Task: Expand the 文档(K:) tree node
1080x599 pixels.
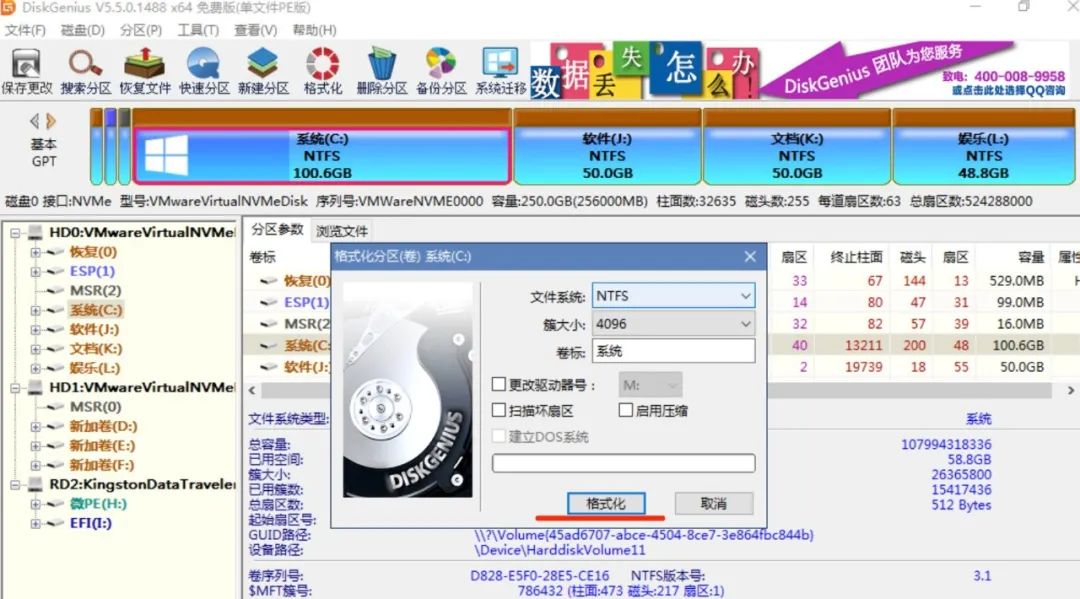Action: (x=35, y=349)
